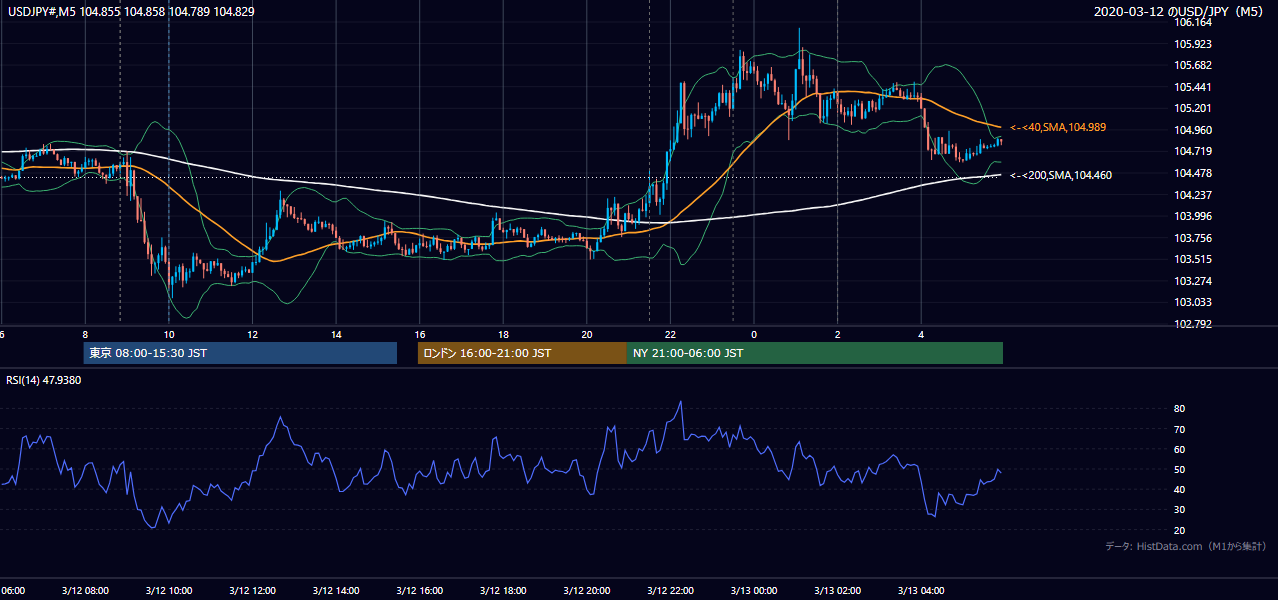This screenshot has height=600, width=1278.
Task: Click hour label 0 on price chart axis
Action: click(754, 334)
